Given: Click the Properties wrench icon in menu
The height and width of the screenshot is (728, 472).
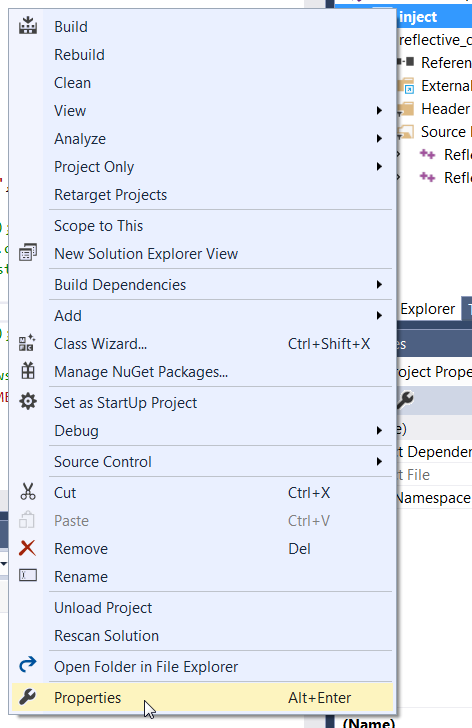Looking at the screenshot, I should point(27,697).
